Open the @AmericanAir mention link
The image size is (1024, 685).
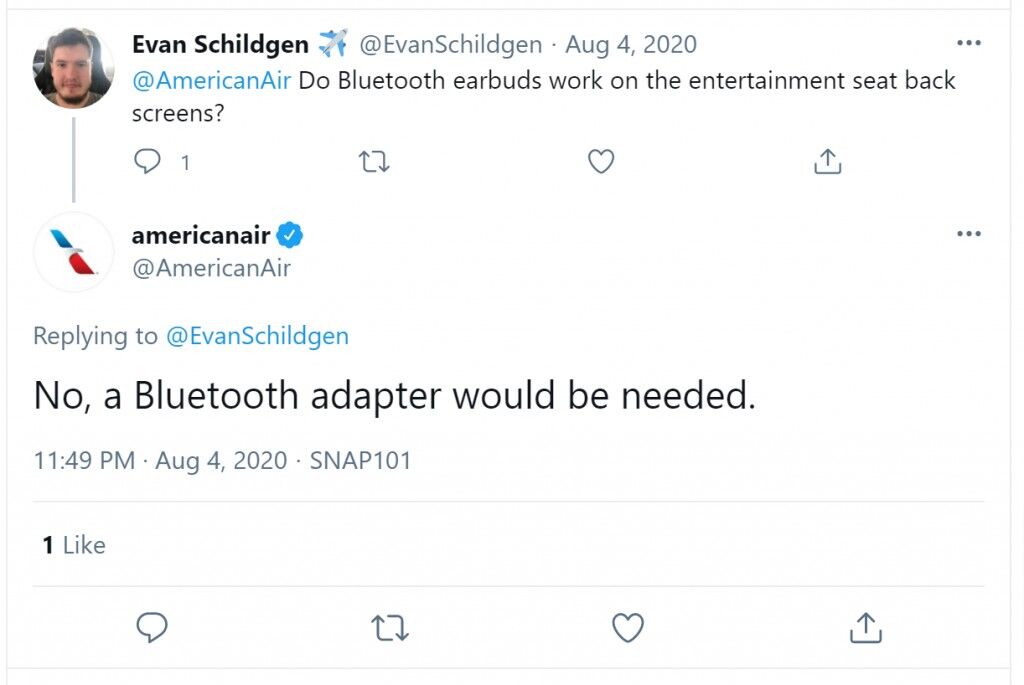point(211,80)
